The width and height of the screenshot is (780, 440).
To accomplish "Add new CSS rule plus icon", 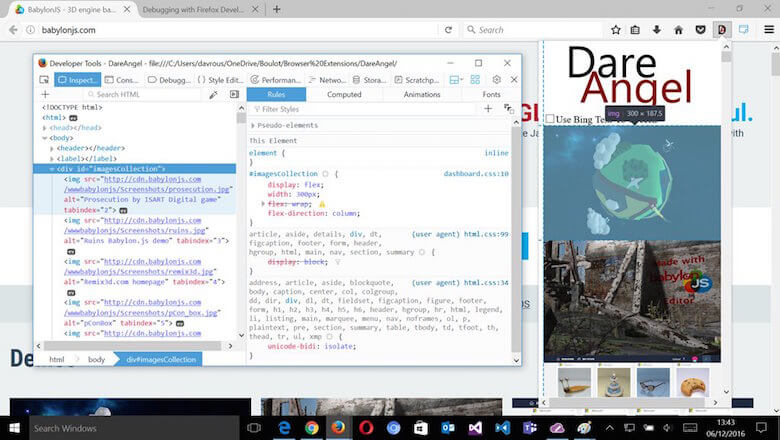I will pyautogui.click(x=488, y=109).
